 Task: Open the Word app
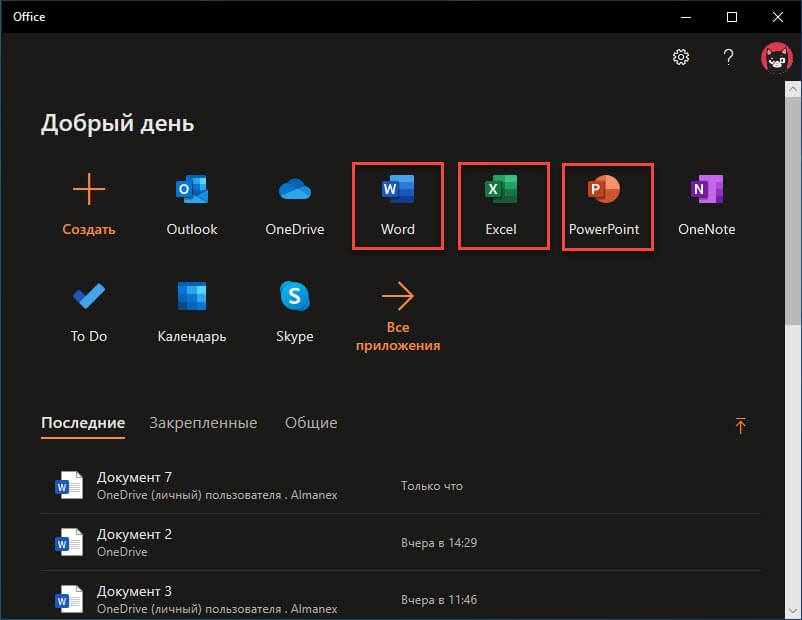click(397, 205)
